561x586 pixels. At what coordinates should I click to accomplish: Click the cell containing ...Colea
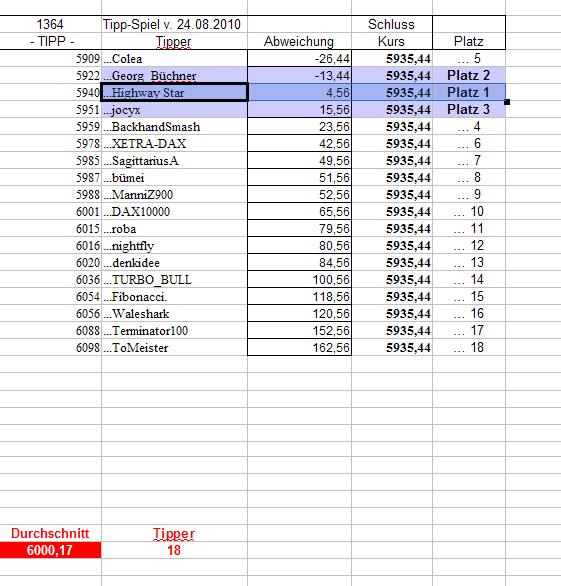click(x=174, y=58)
